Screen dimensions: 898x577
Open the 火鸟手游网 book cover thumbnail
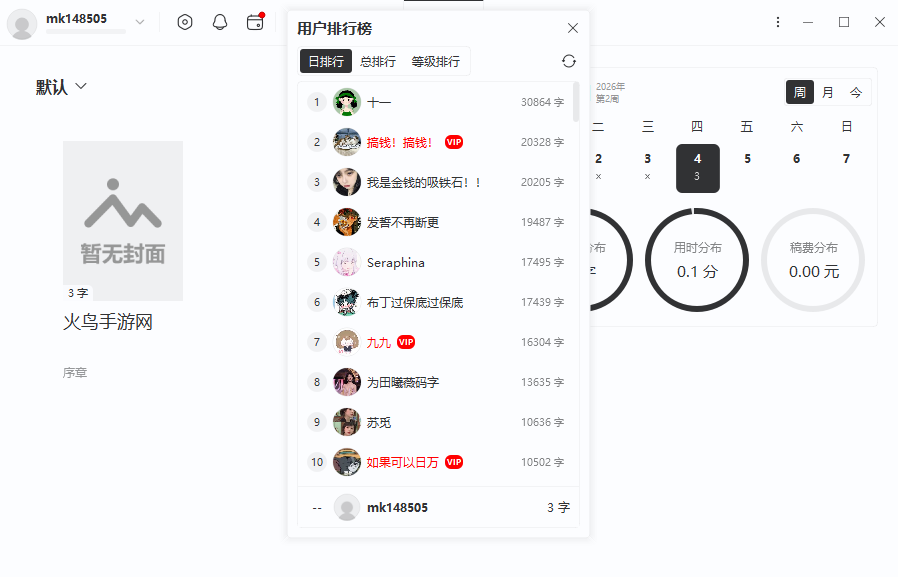(123, 221)
